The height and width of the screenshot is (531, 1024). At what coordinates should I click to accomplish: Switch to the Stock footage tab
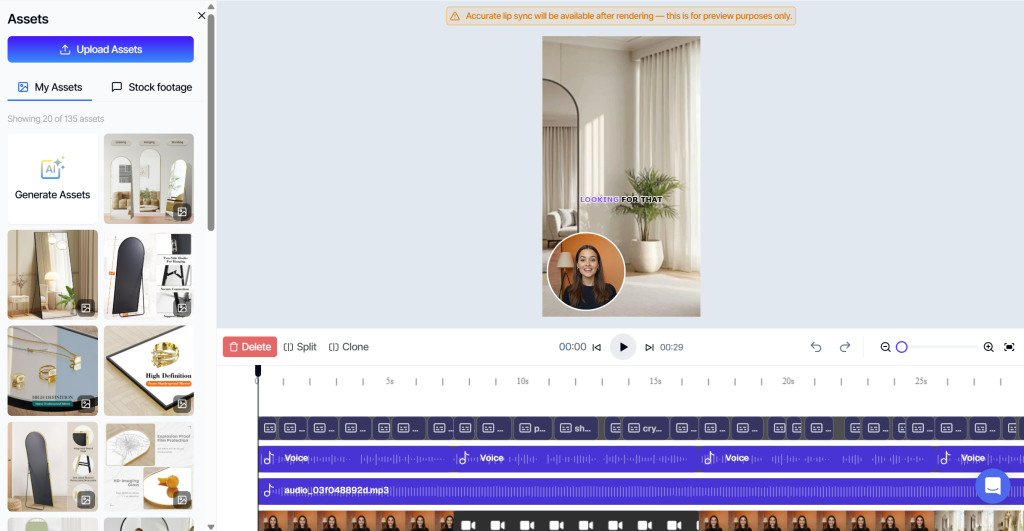(x=151, y=87)
